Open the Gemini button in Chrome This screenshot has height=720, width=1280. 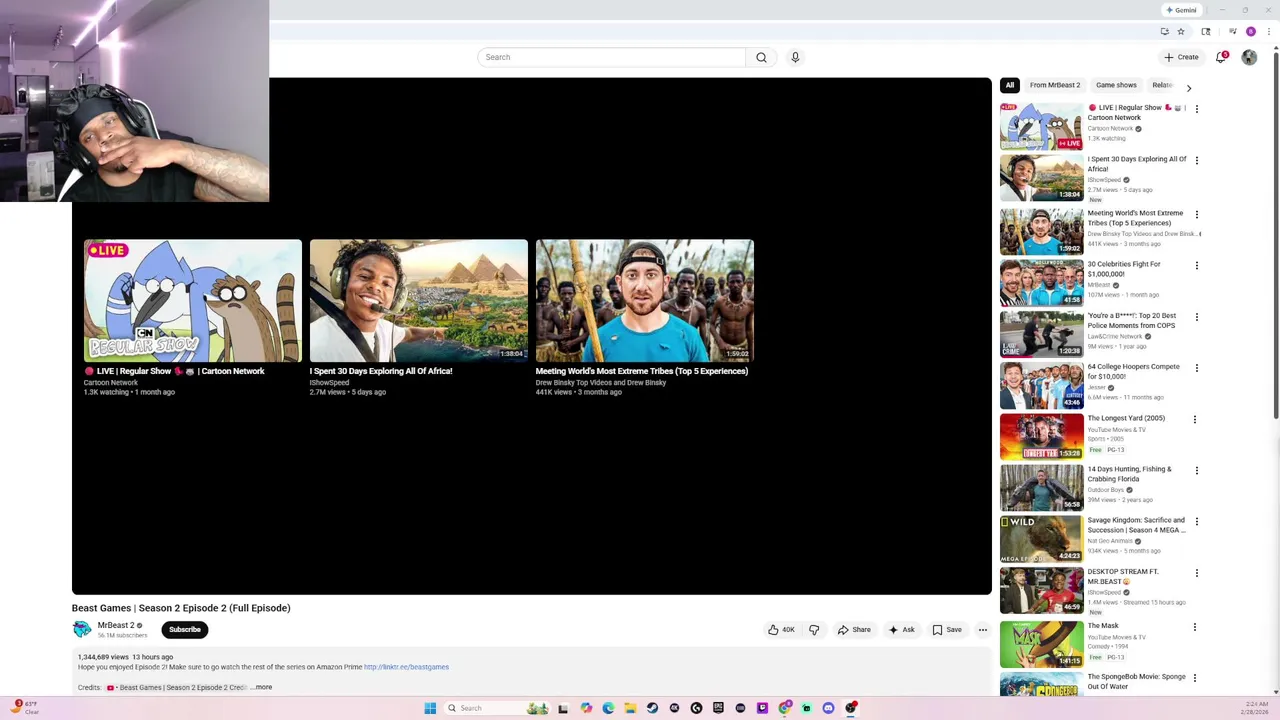pyautogui.click(x=1181, y=10)
